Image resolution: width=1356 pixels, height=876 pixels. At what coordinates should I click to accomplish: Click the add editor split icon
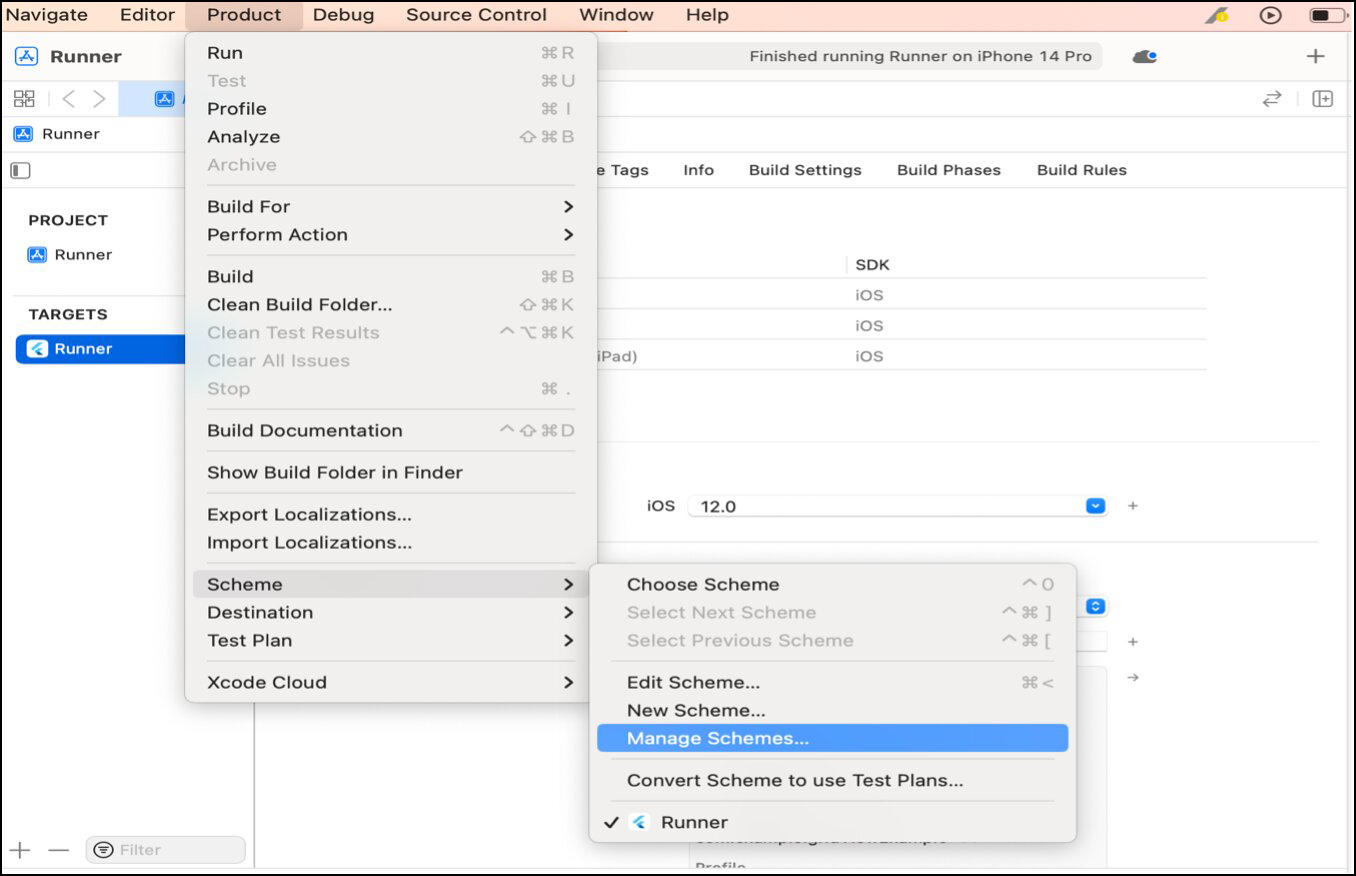tap(1322, 98)
